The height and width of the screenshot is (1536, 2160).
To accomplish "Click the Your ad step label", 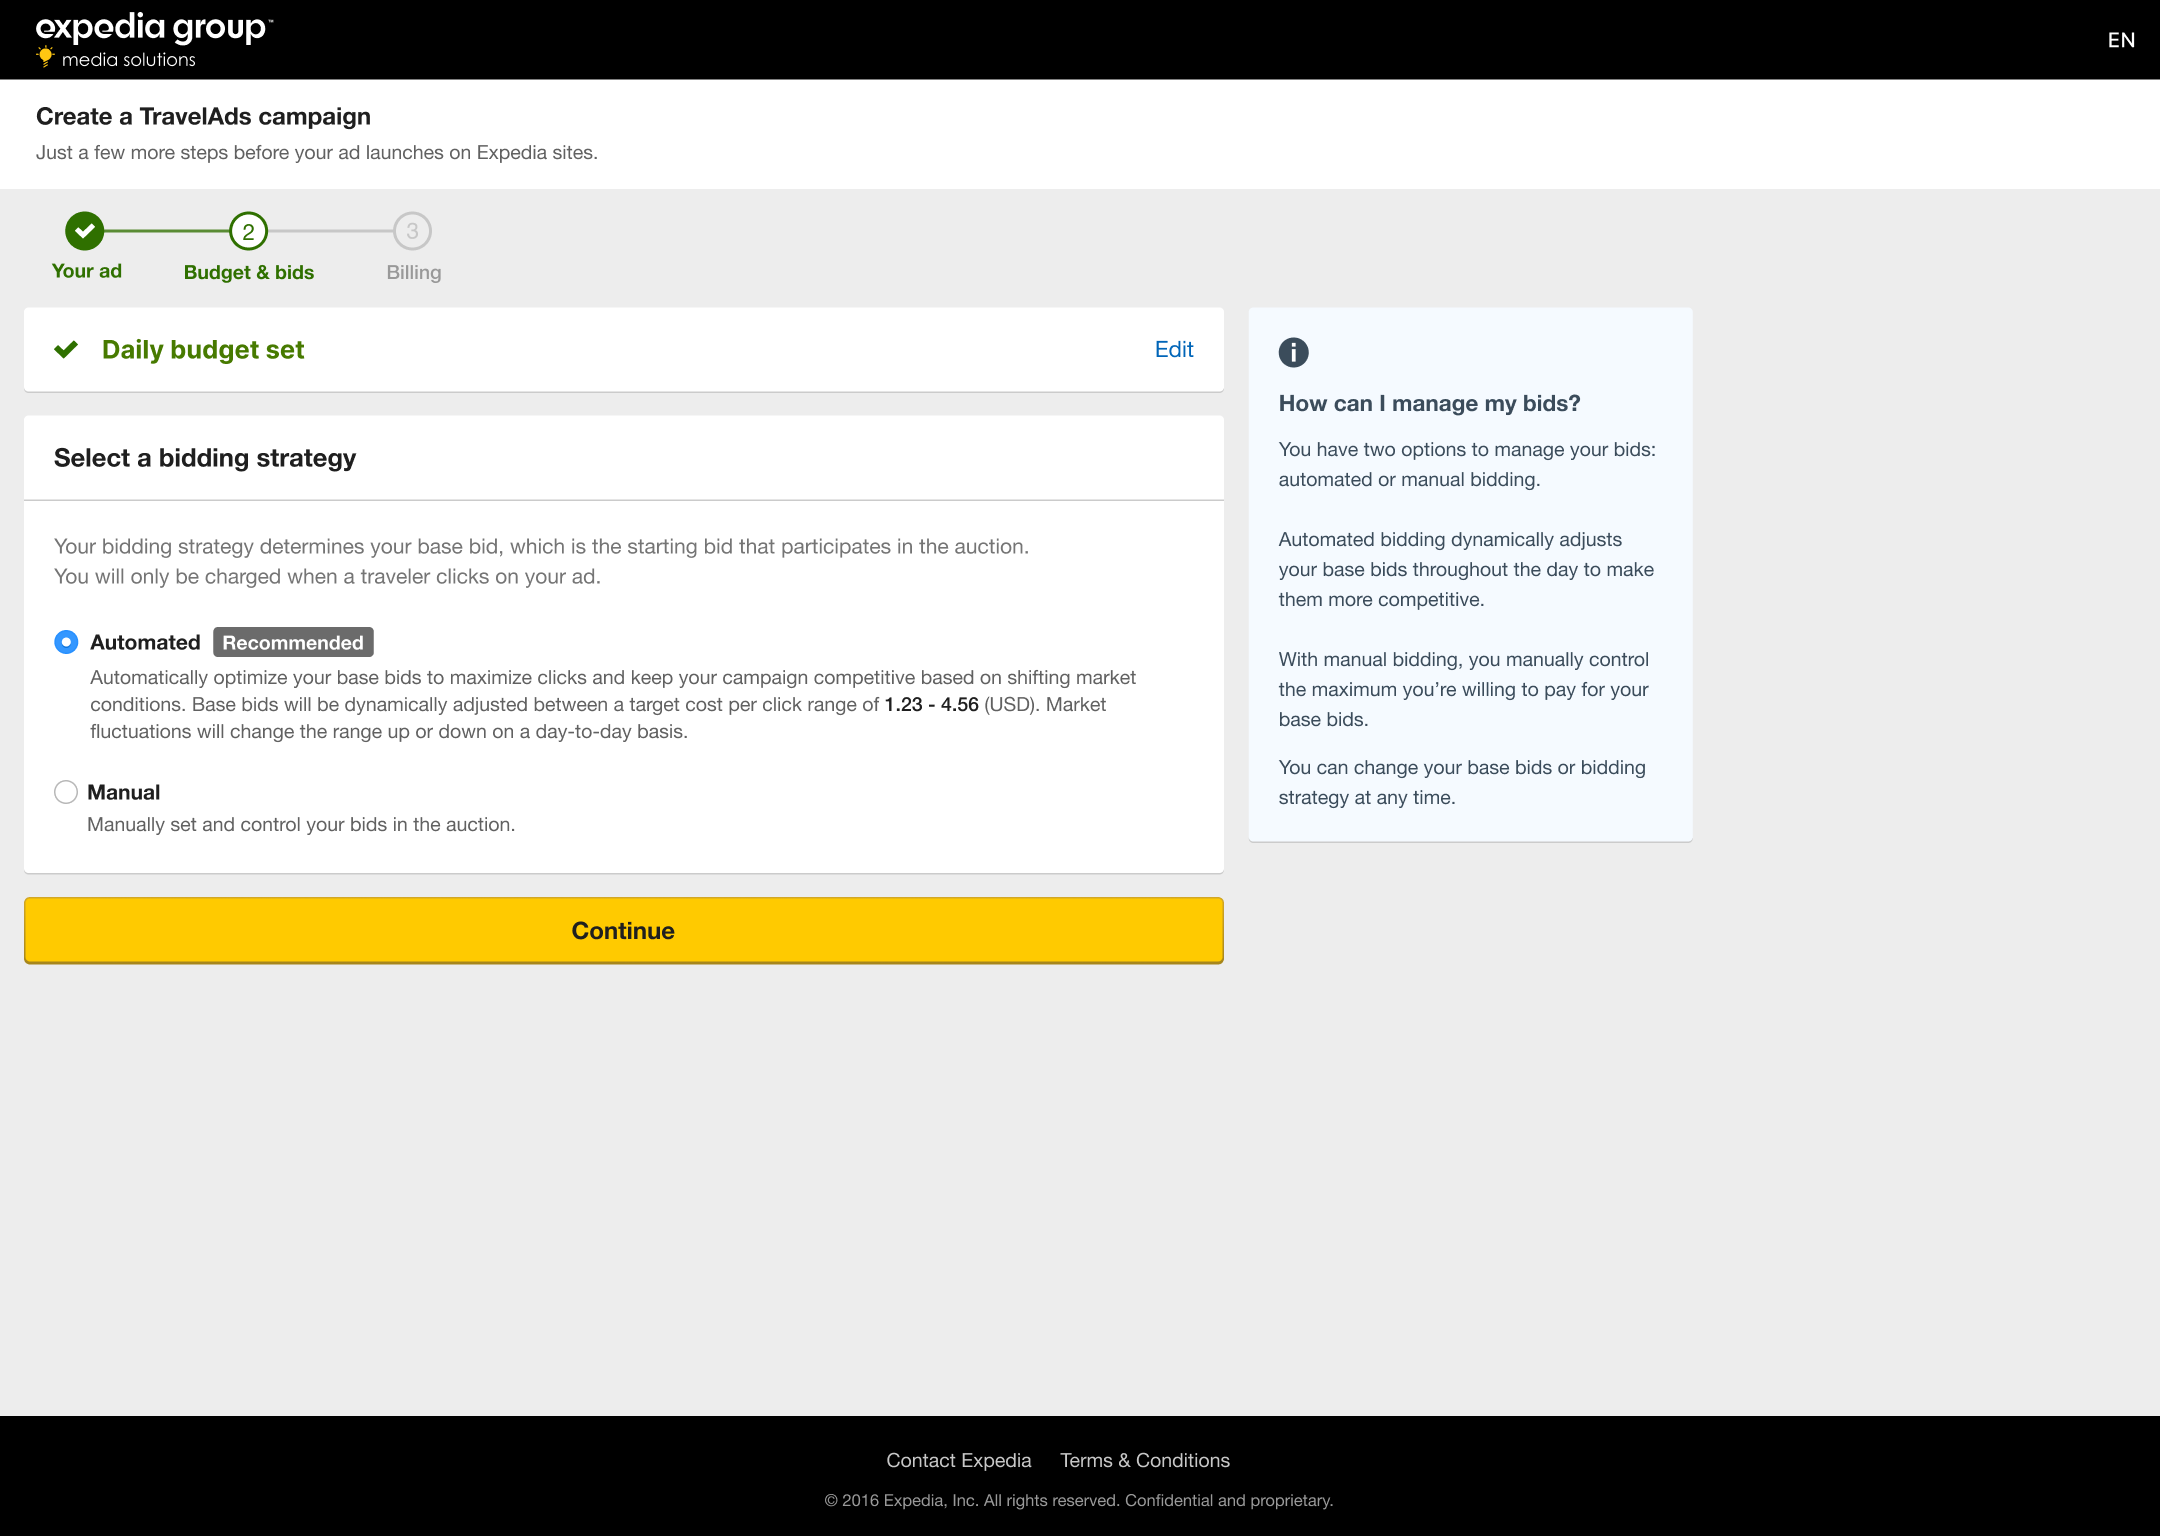I will point(87,271).
